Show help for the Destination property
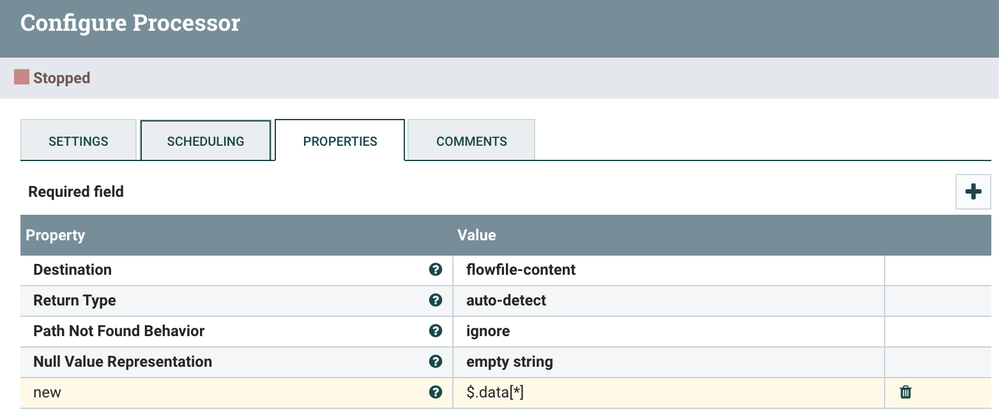The image size is (999, 418). (x=436, y=270)
